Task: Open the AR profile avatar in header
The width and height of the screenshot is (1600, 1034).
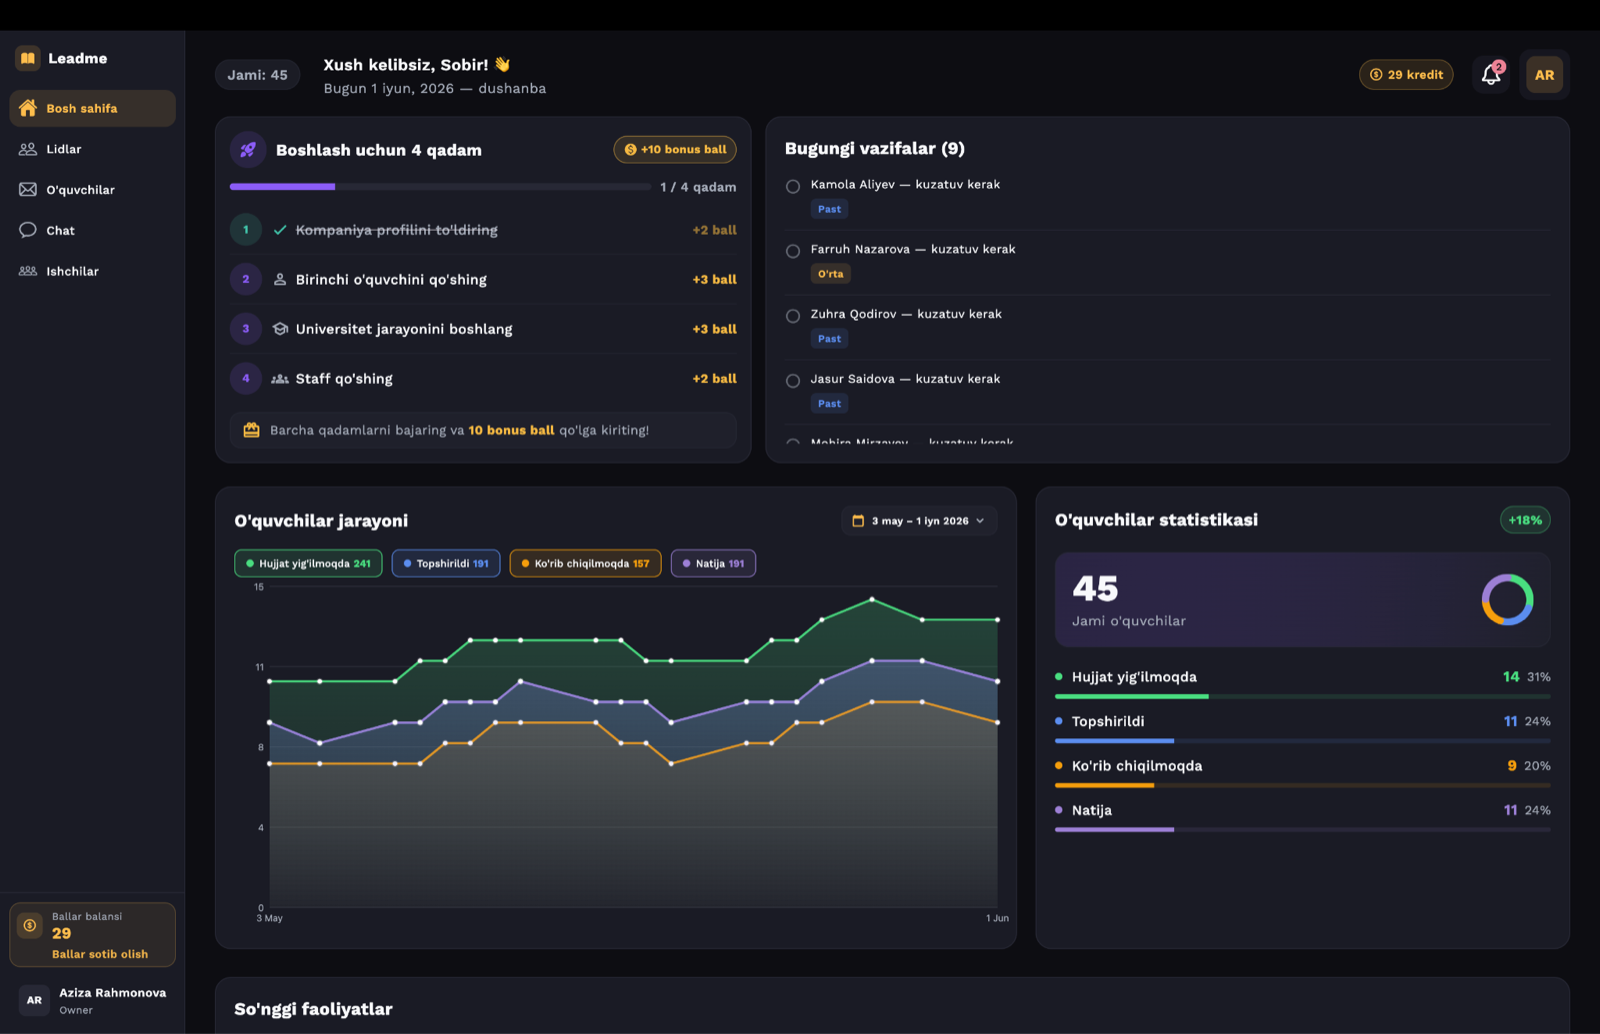Action: [x=1544, y=75]
